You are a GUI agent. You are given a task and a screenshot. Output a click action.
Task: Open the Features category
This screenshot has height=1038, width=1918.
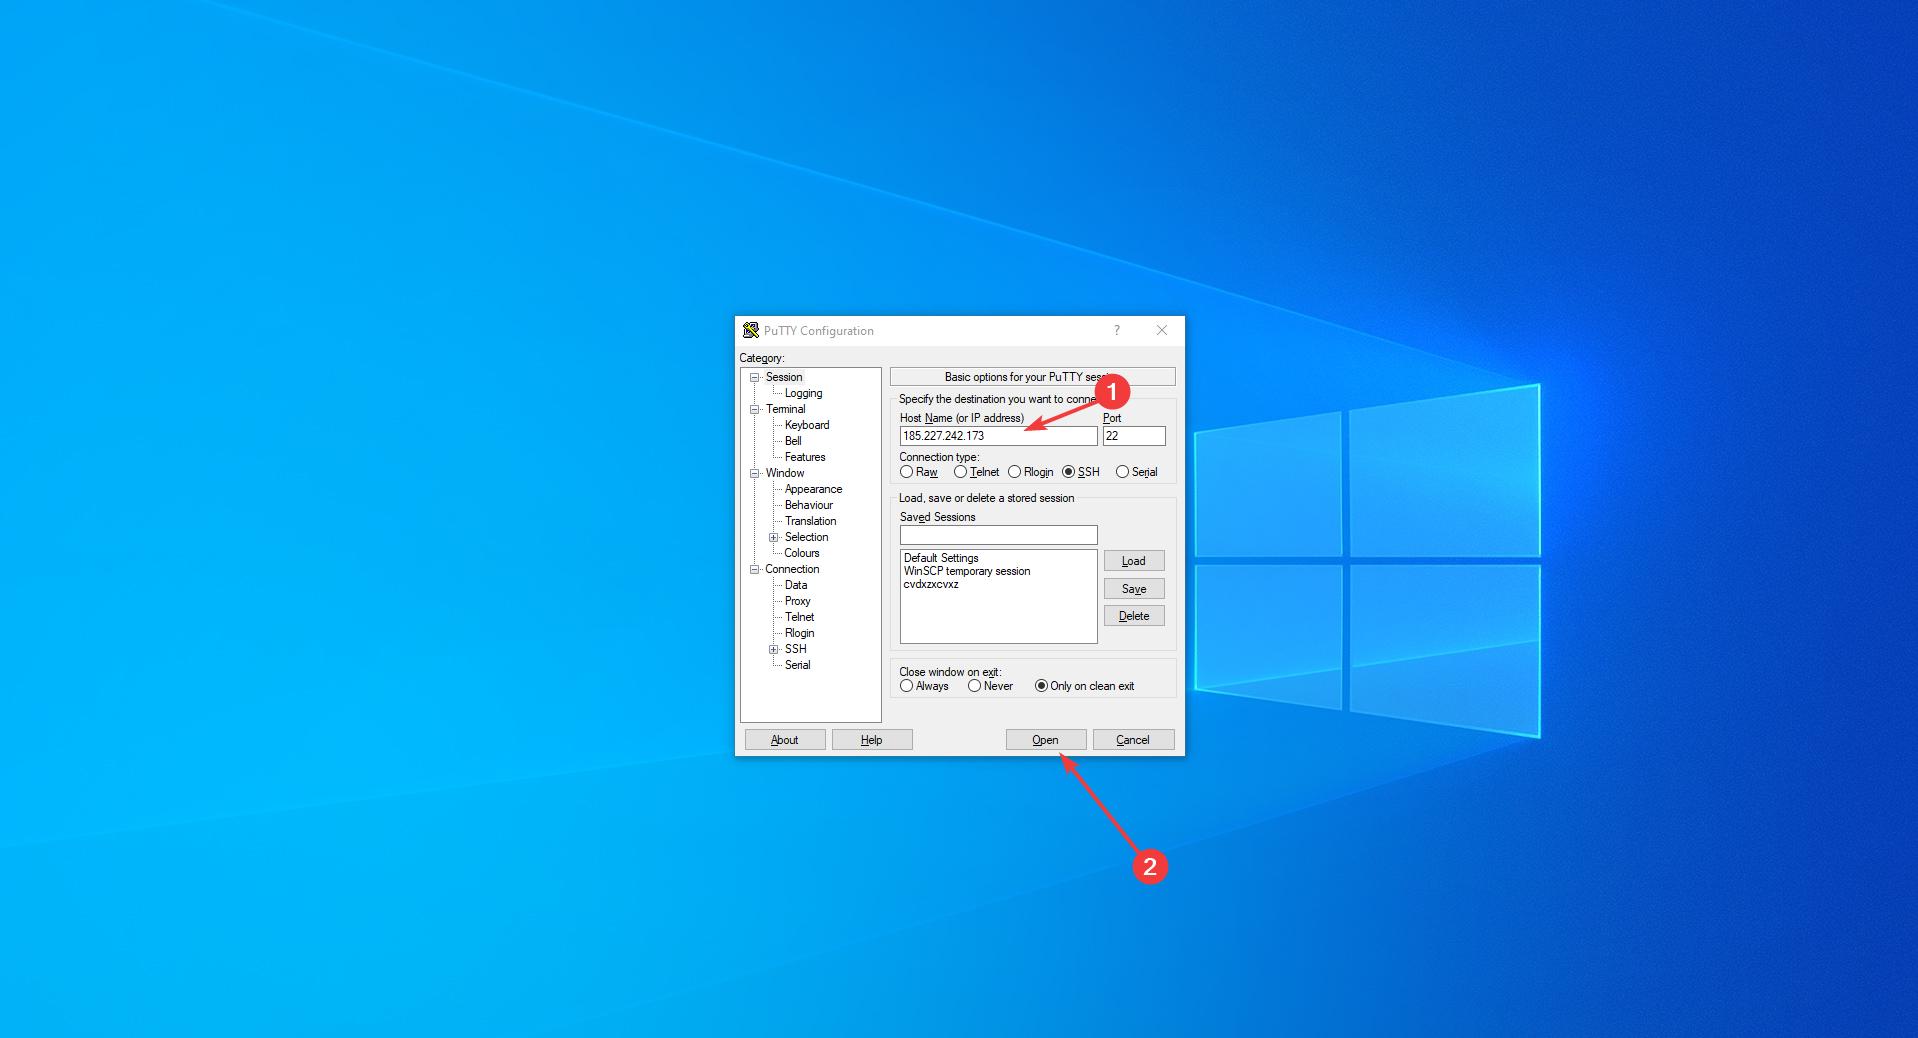pyautogui.click(x=805, y=457)
